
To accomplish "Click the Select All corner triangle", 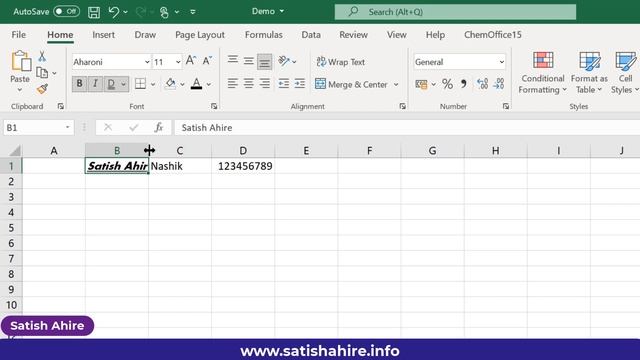I will coord(15,151).
